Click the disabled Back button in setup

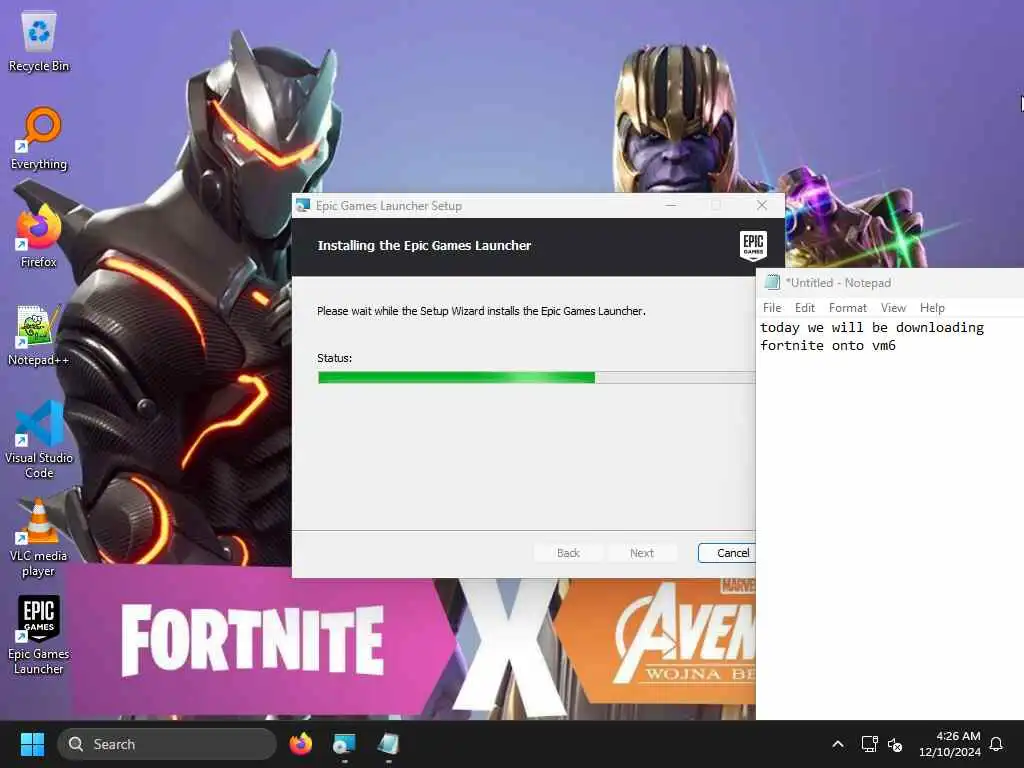(568, 552)
